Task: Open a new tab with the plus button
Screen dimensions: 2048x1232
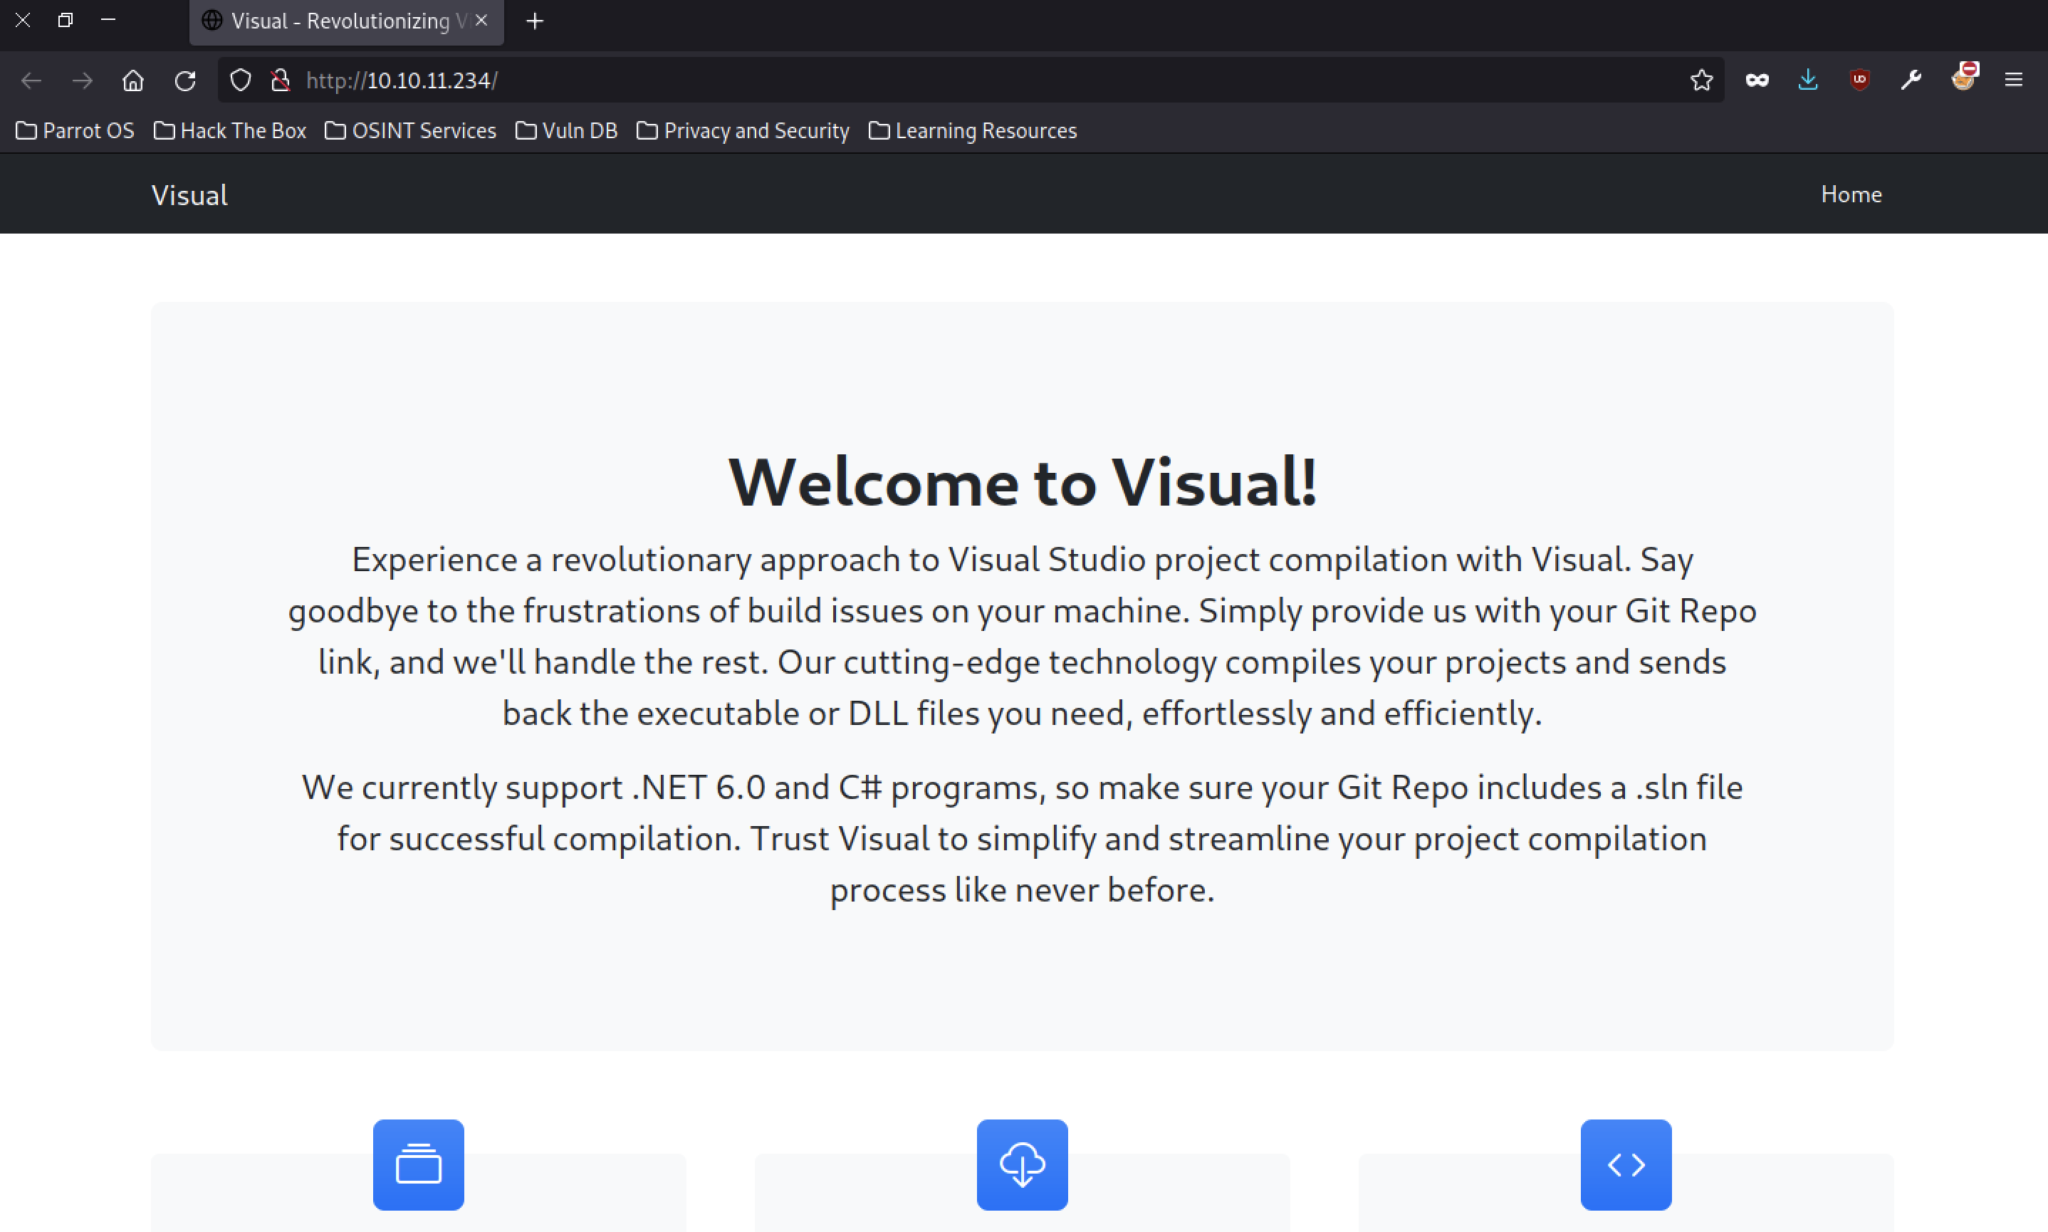Action: coord(535,21)
